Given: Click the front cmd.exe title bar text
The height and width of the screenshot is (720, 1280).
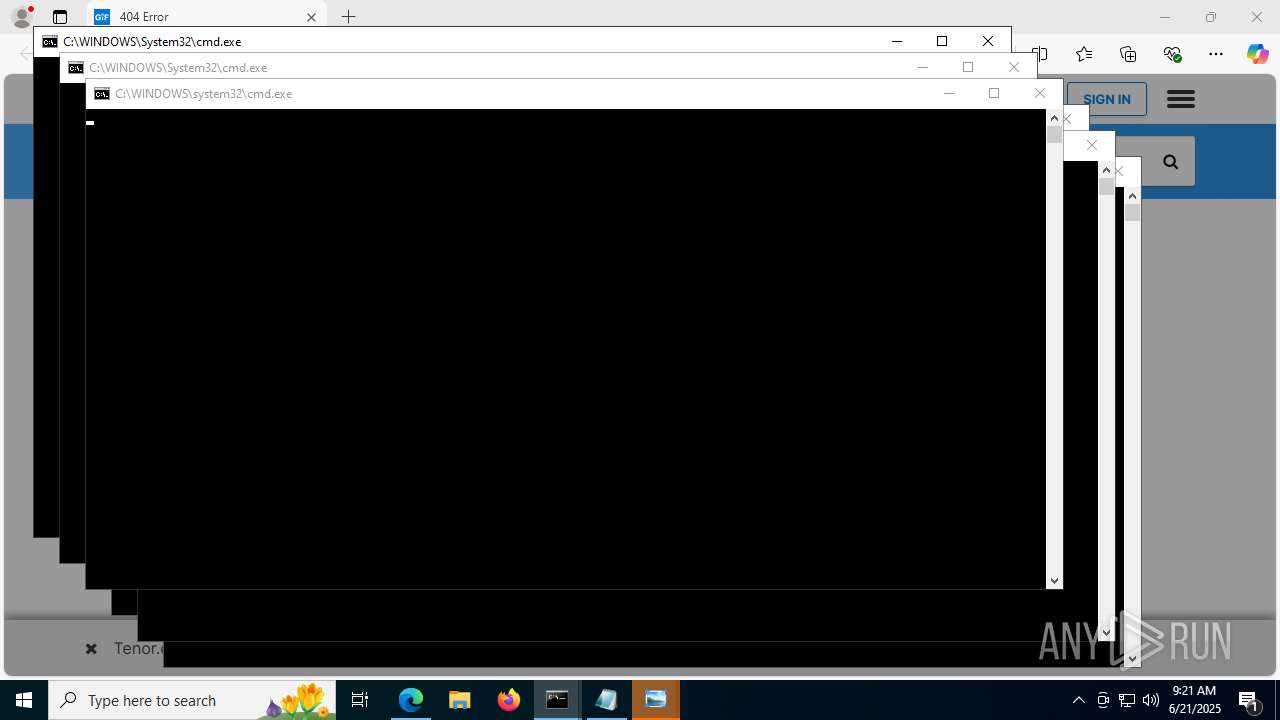Looking at the screenshot, I should click(x=204, y=94).
